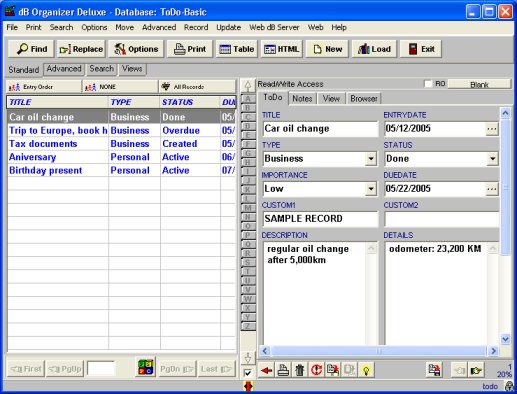Viewport: 517px width, 394px height.
Task: Open the Advanced menu
Action: [159, 27]
